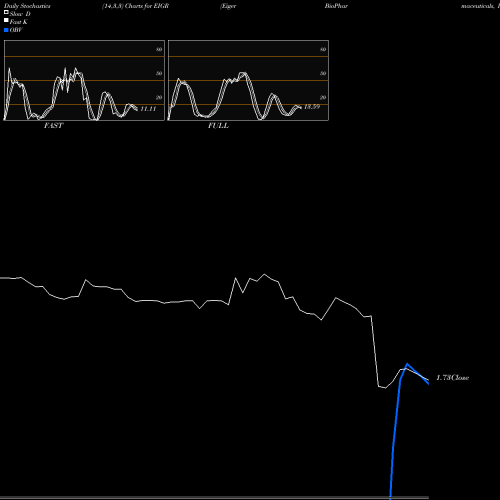The image size is (500, 500).
Task: Click the FAST stochastic chart panel
Action: tap(84, 80)
